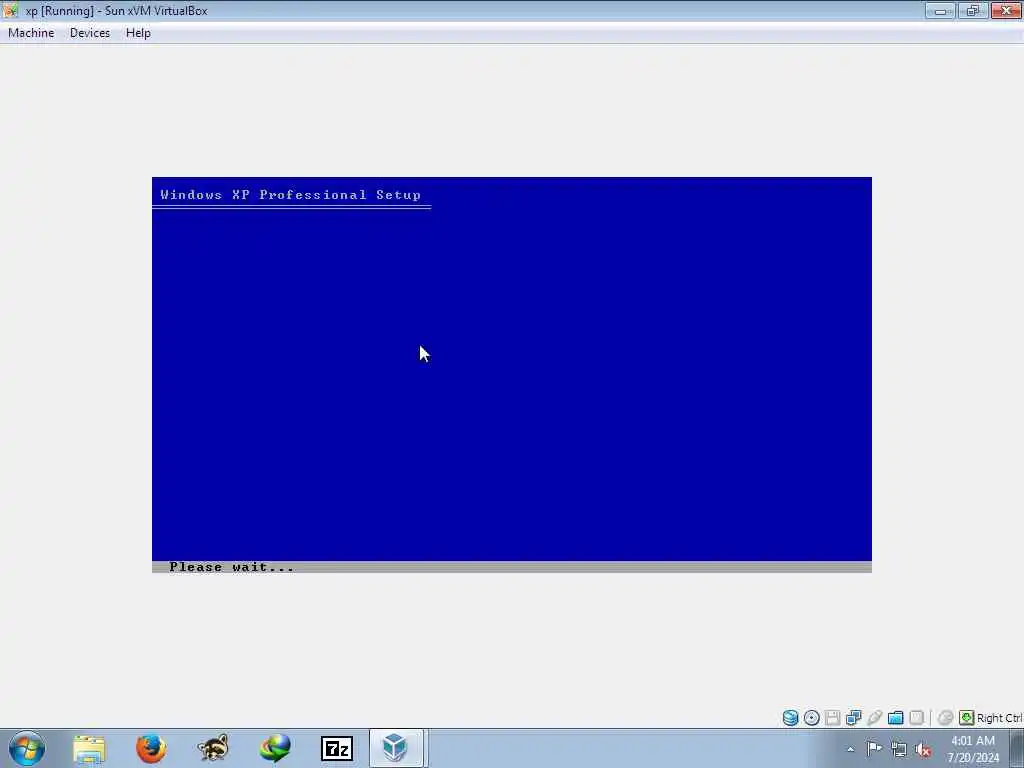
Task: Open Windows Explorer from the taskbar
Action: (x=89, y=748)
